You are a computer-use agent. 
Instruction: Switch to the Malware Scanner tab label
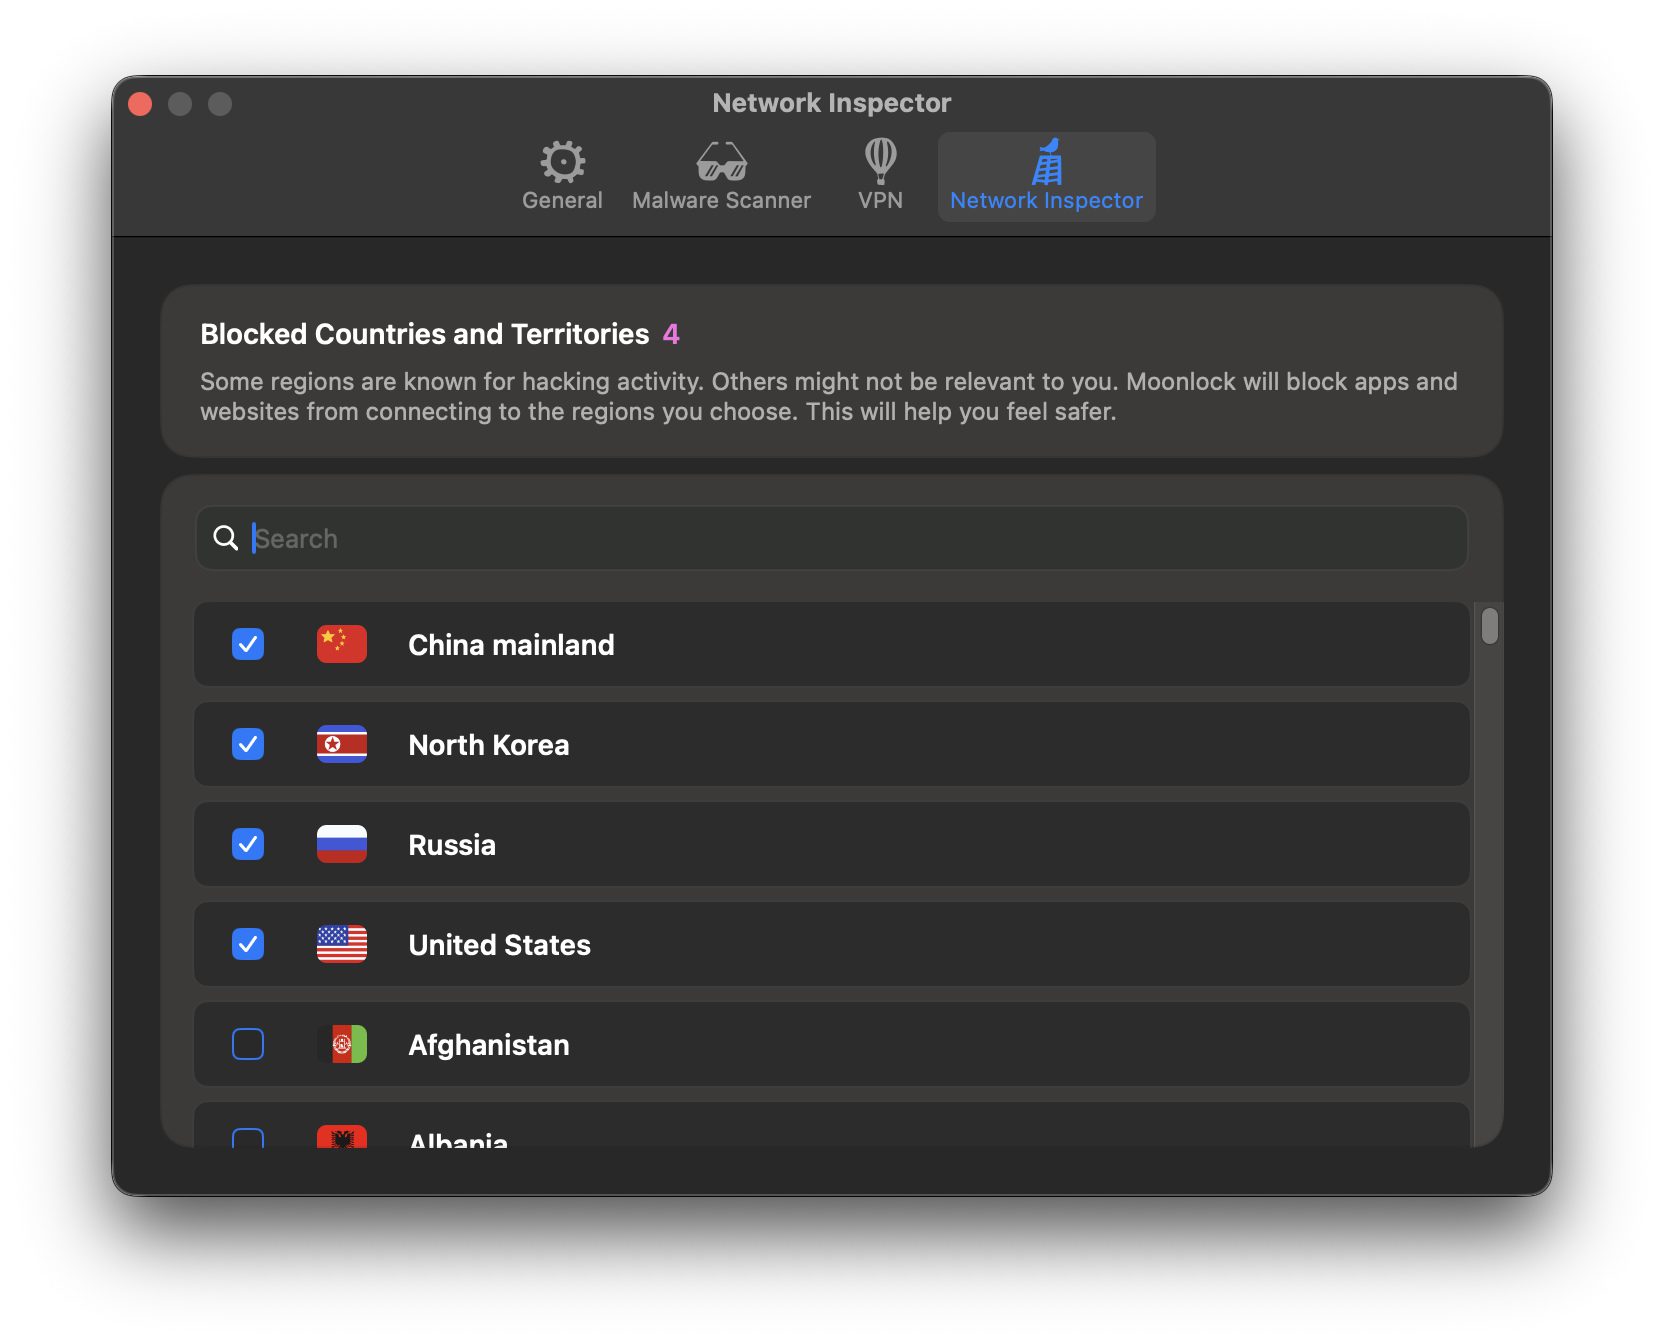[721, 201]
